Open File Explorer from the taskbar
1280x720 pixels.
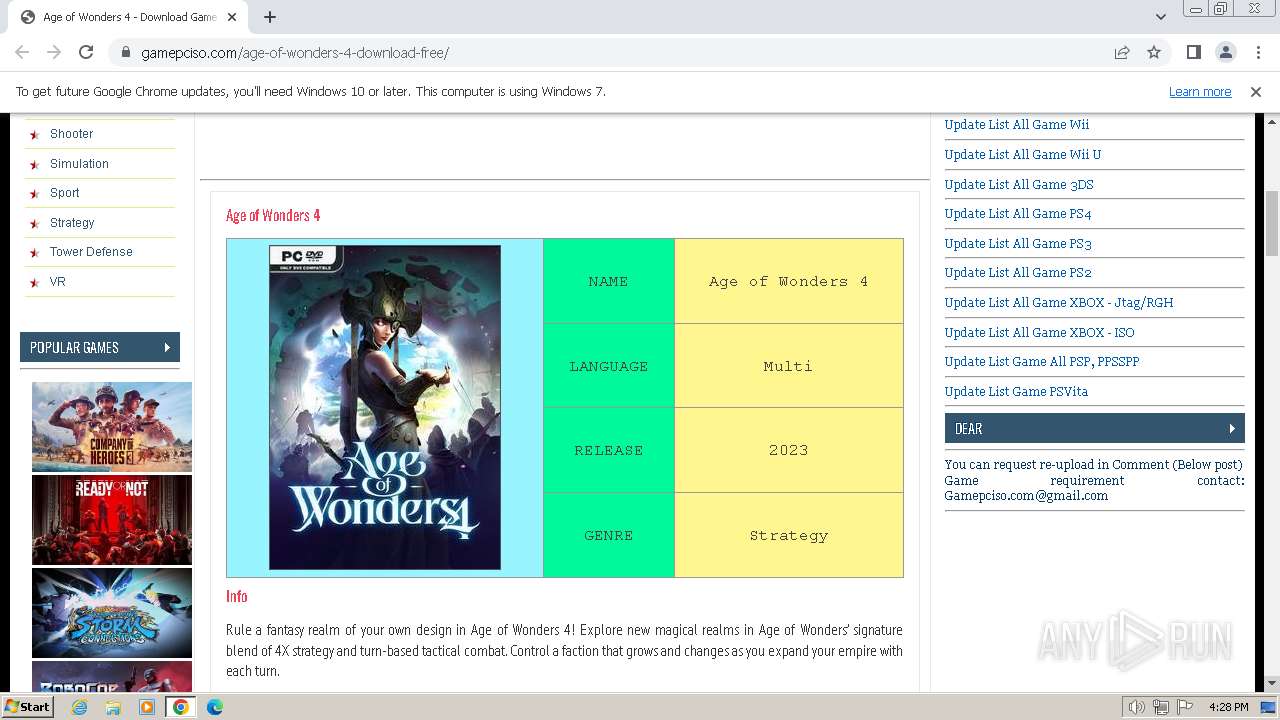coord(113,707)
